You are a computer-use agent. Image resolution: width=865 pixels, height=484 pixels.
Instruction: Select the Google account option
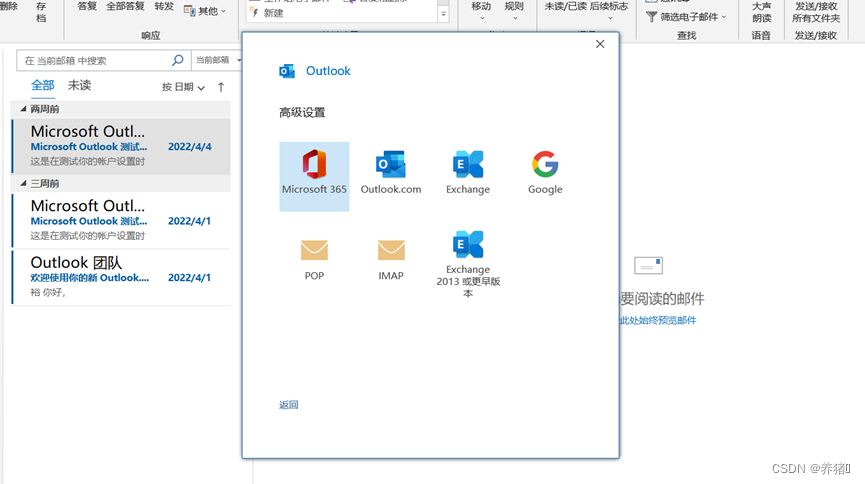pos(545,173)
